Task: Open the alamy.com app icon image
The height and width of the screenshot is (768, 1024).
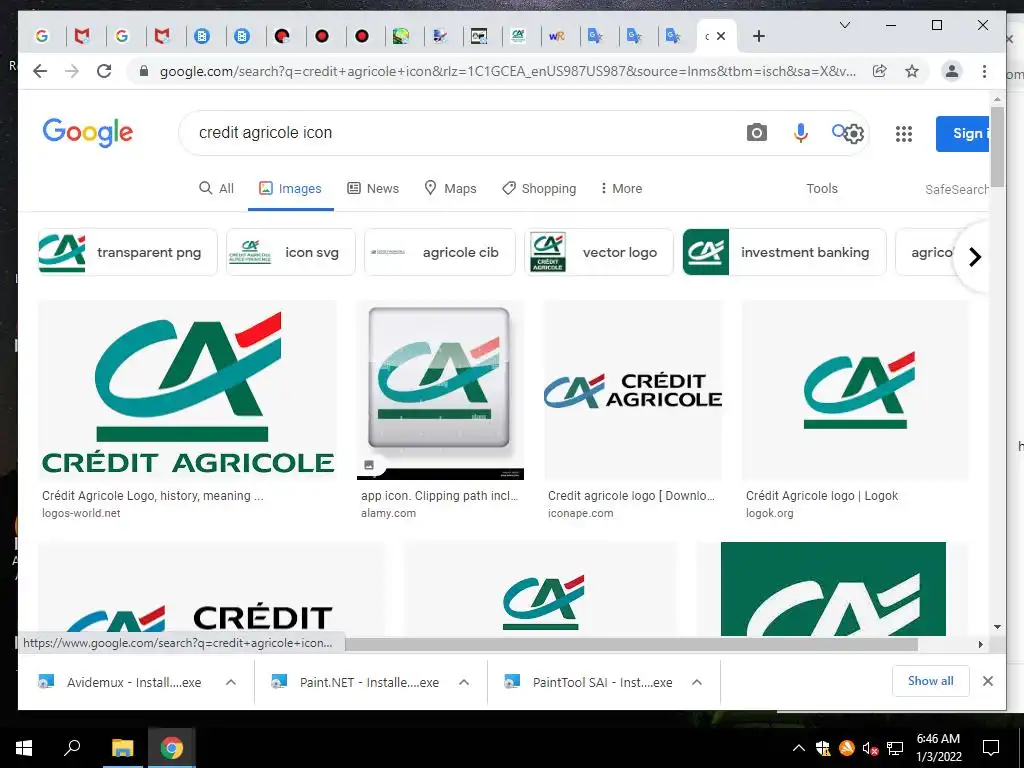Action: [440, 390]
